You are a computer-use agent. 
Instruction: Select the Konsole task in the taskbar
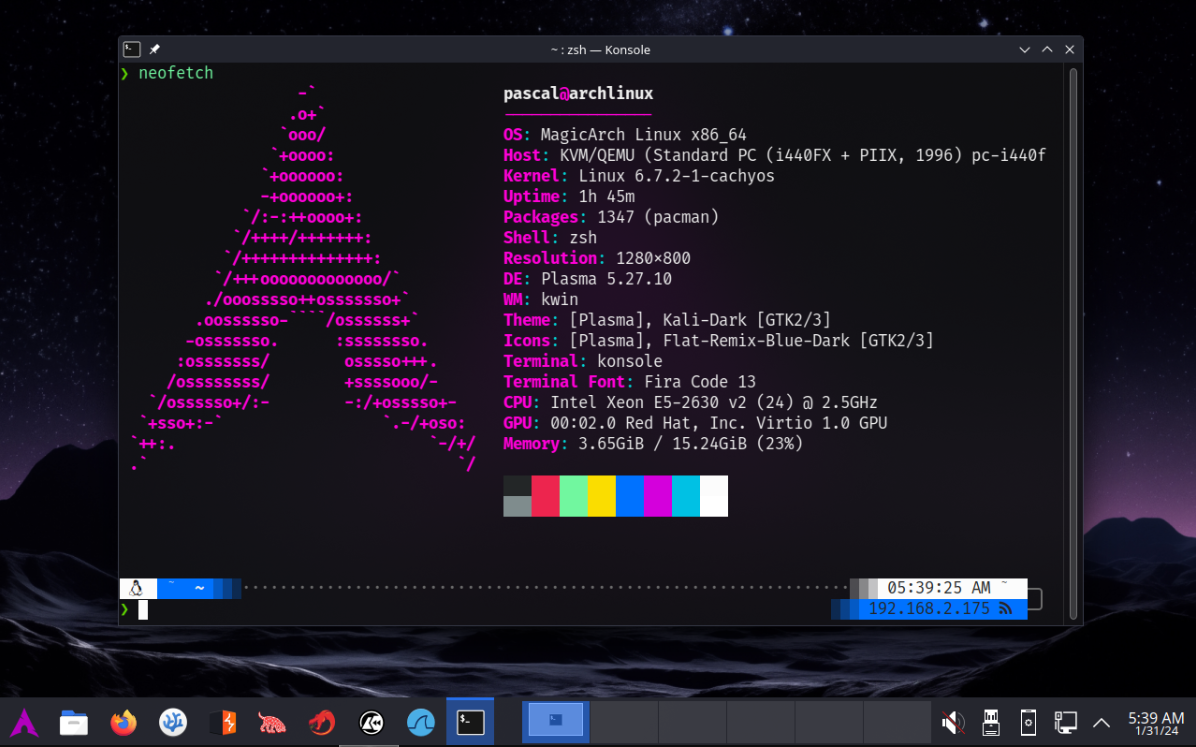(470, 722)
